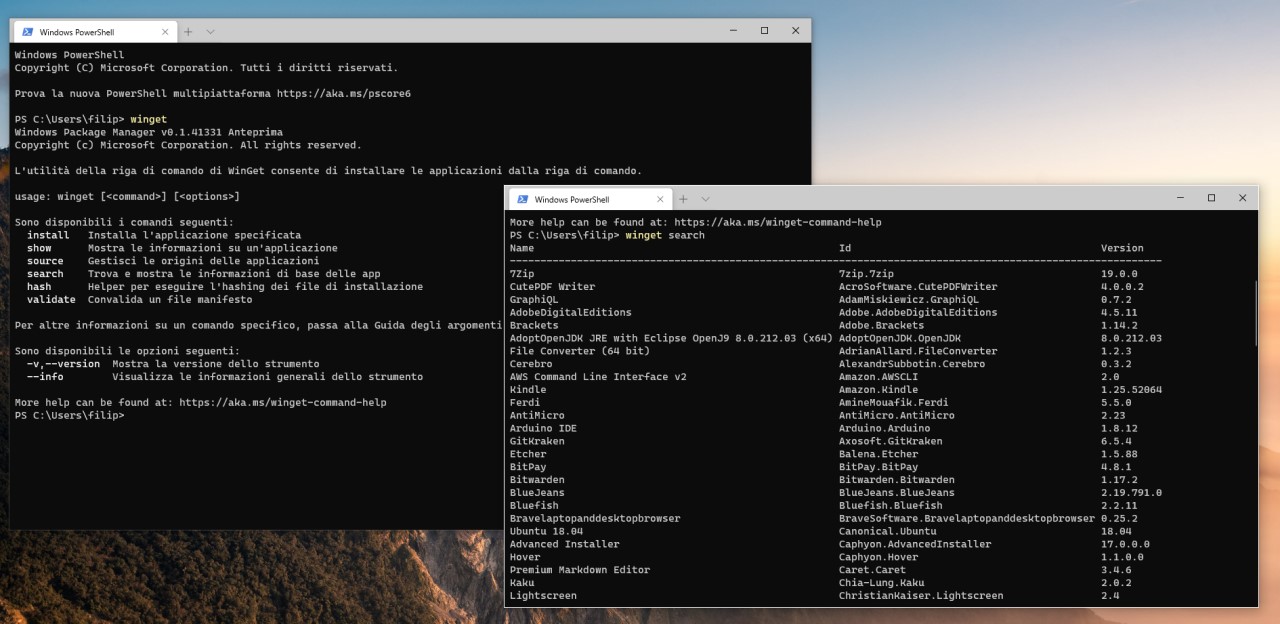Click PowerShell icon in back window tab

pyautogui.click(x=28, y=32)
